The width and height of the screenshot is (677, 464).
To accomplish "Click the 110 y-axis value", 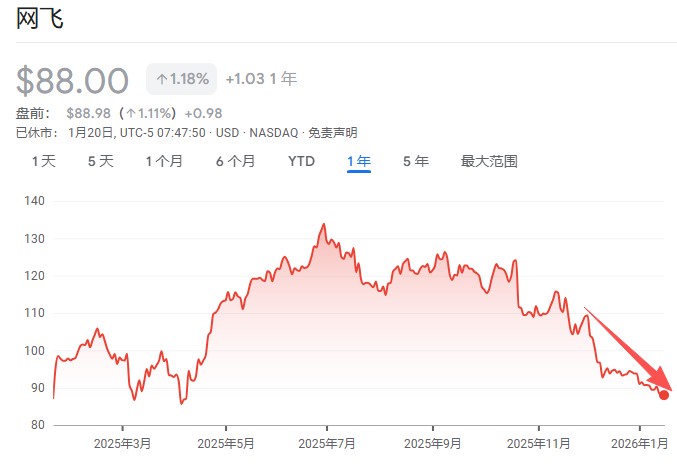I will (x=35, y=313).
